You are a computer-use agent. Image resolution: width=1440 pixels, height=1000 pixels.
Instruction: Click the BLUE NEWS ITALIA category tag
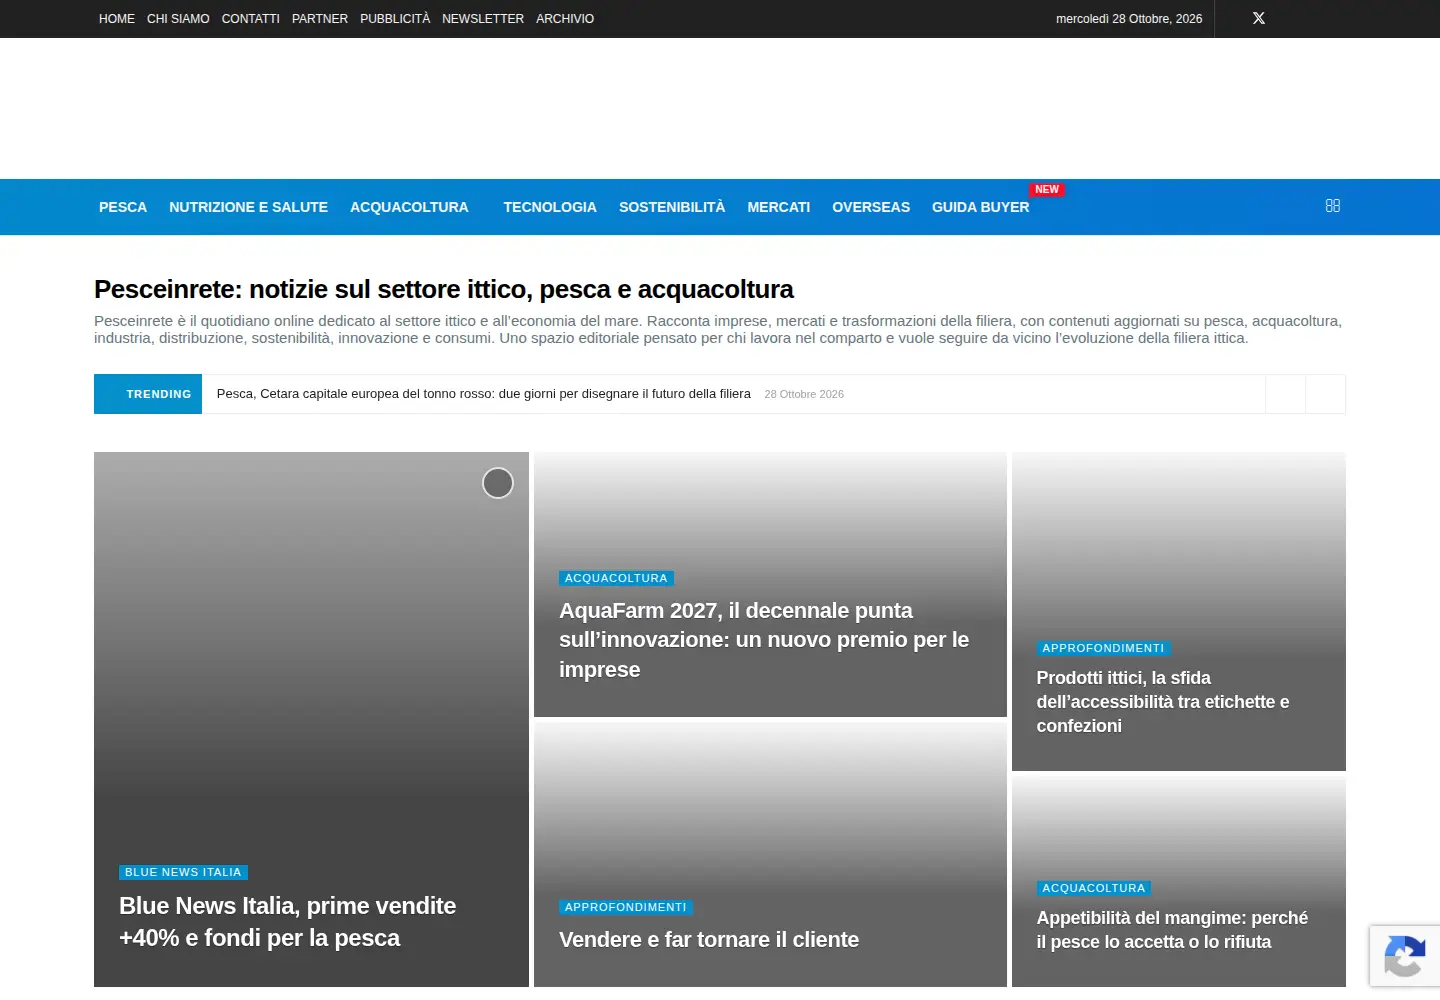pyautogui.click(x=183, y=872)
